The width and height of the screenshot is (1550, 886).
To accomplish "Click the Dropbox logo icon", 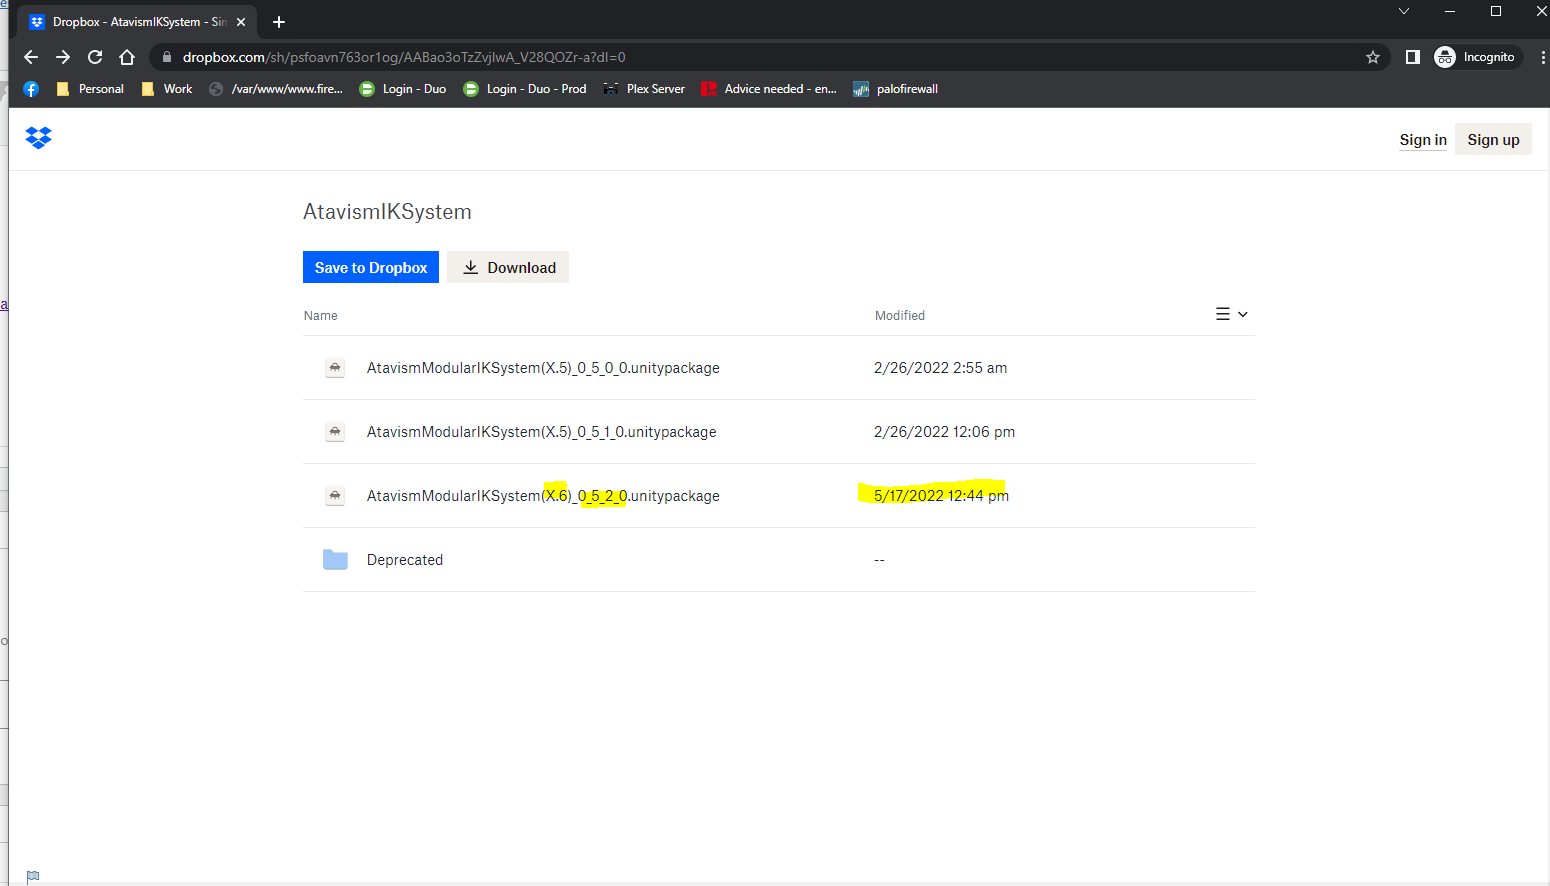I will click(x=38, y=138).
